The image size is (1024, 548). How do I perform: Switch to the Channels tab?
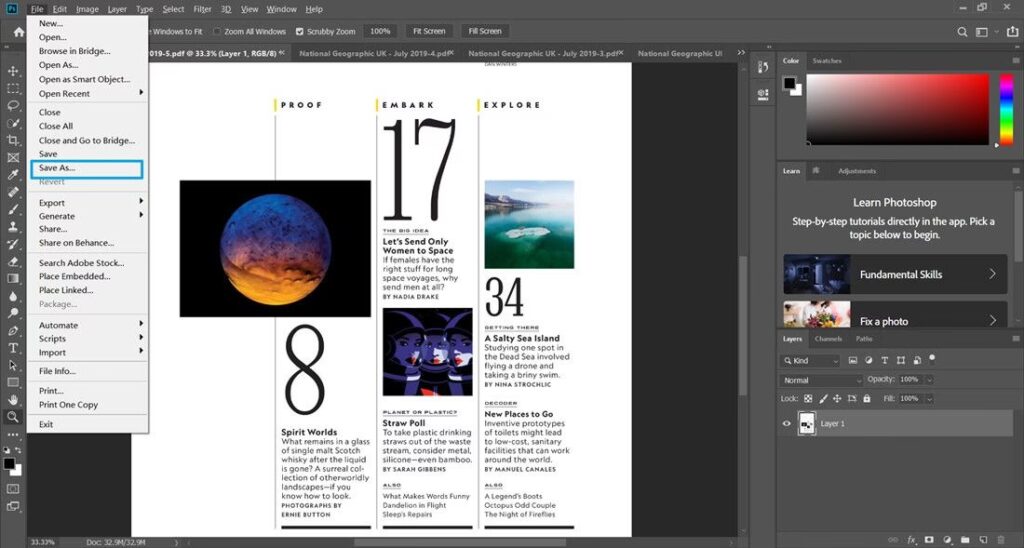pos(828,339)
